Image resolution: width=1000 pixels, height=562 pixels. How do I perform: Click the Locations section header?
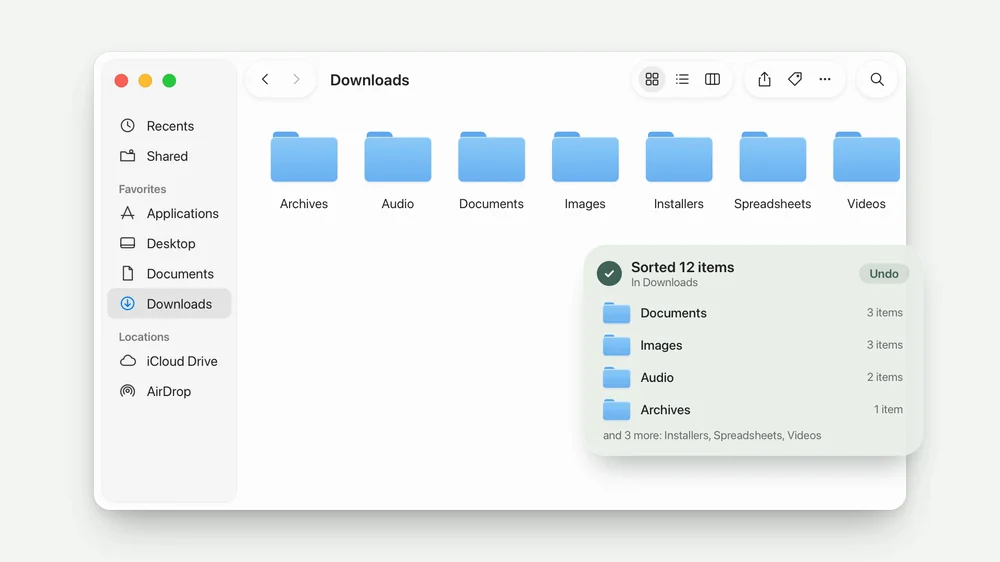144,337
